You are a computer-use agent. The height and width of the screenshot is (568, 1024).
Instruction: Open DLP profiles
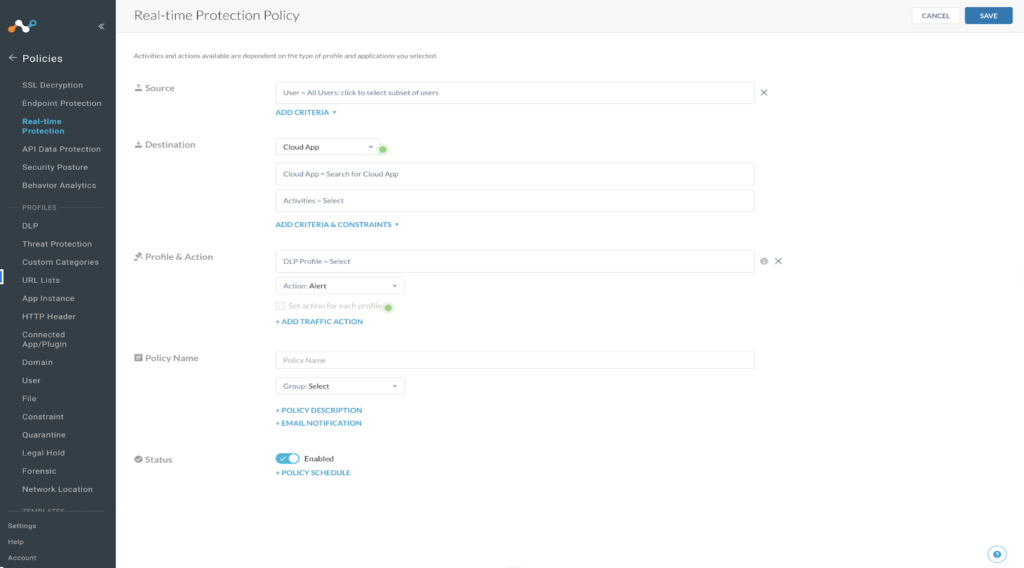(30, 226)
